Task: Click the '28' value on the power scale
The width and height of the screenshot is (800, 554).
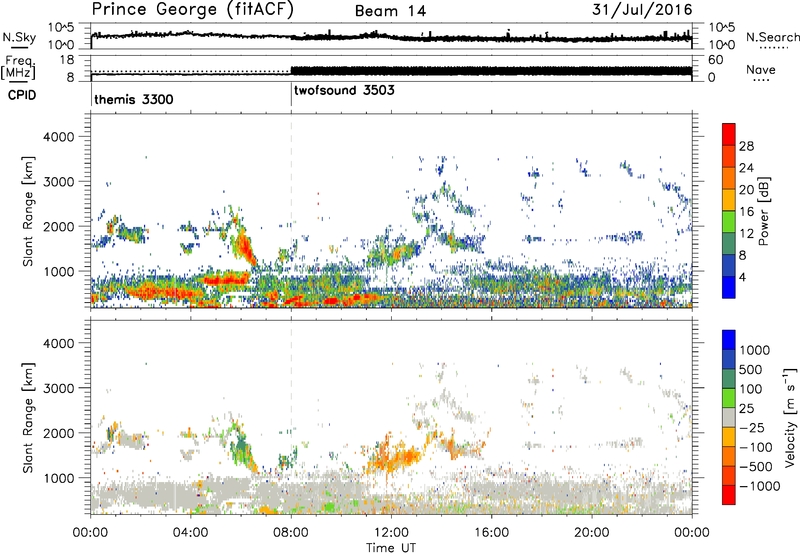Action: coord(746,146)
